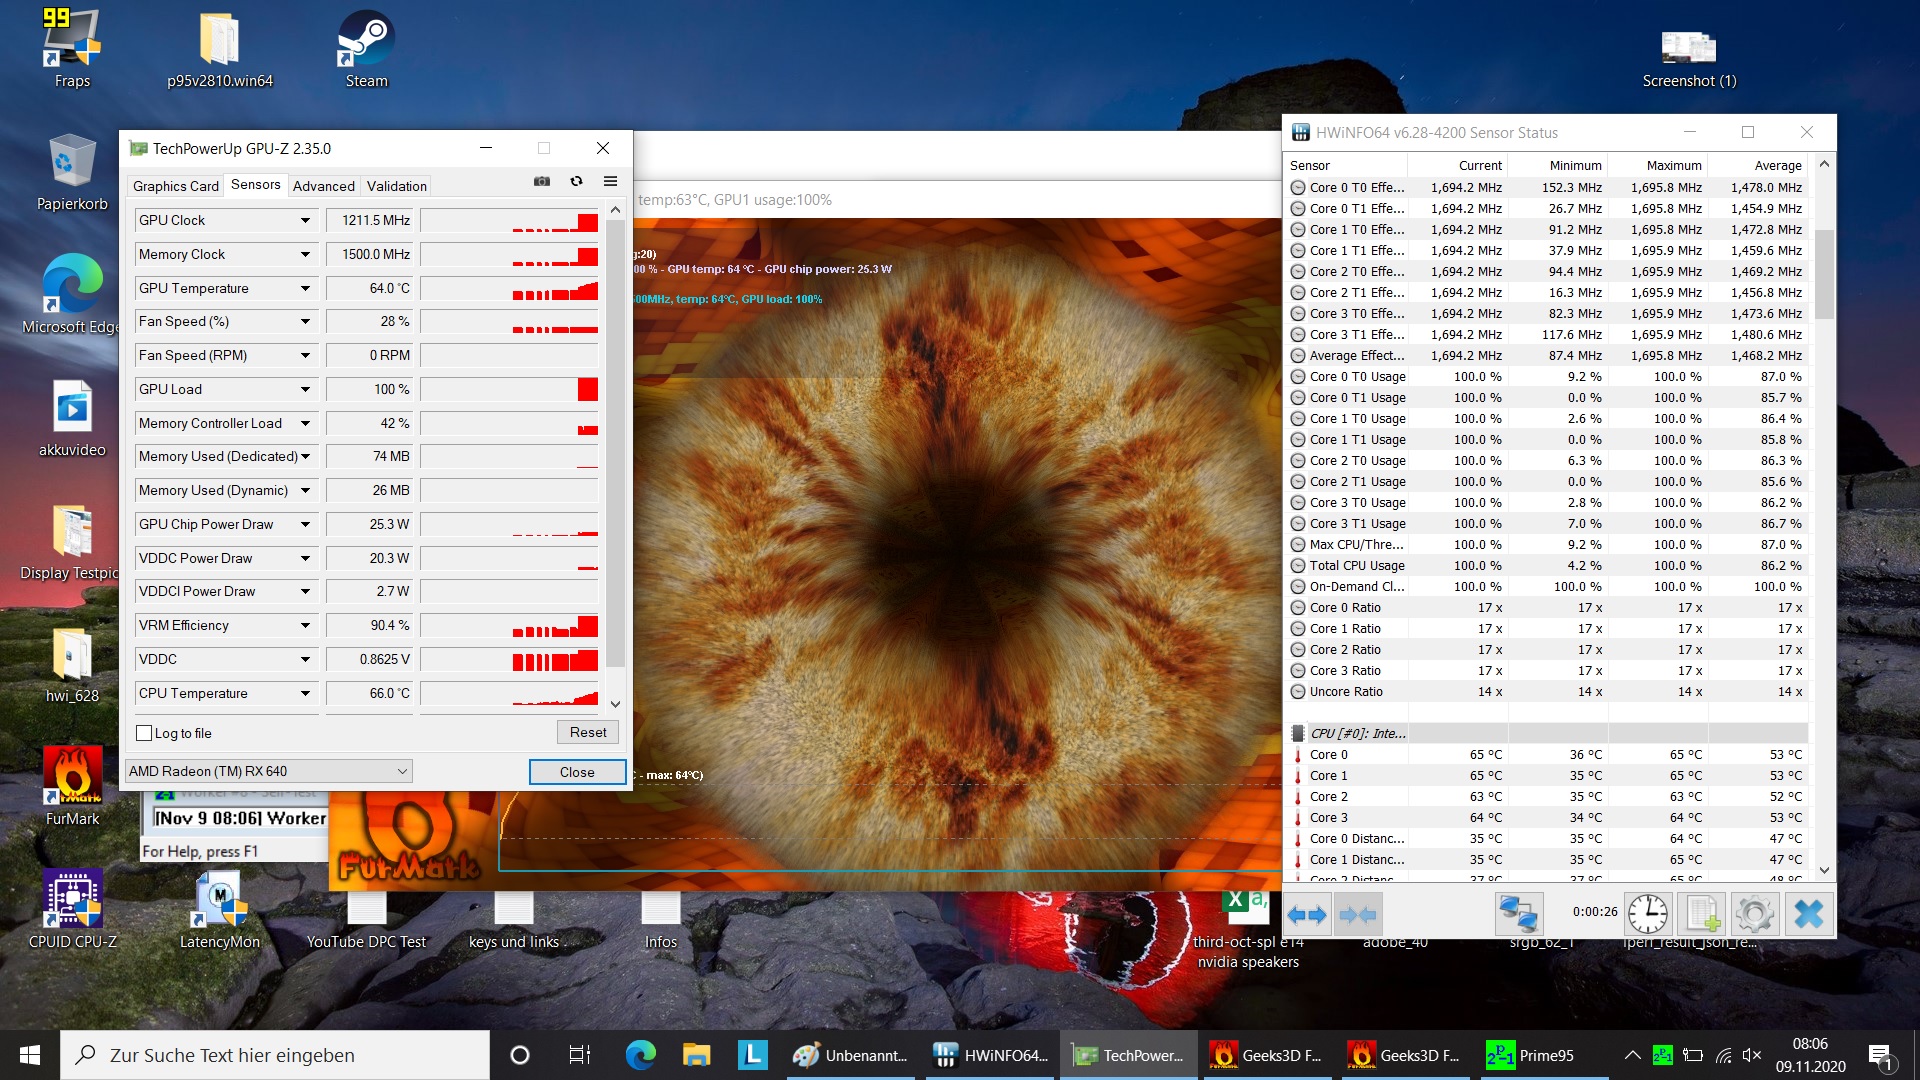Click the GPU-Z screenshot camera icon

tap(541, 182)
